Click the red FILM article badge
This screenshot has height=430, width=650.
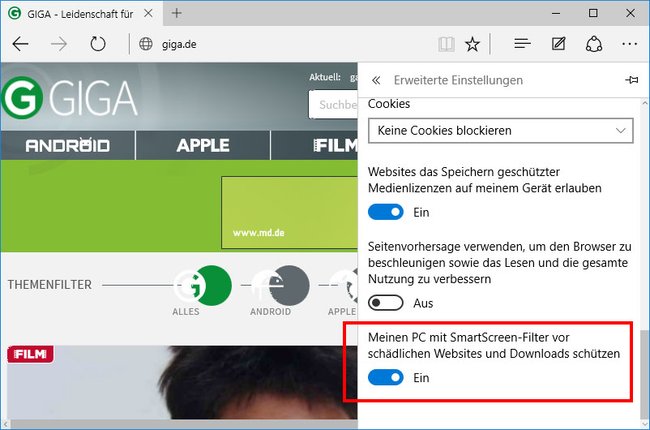click(30, 354)
